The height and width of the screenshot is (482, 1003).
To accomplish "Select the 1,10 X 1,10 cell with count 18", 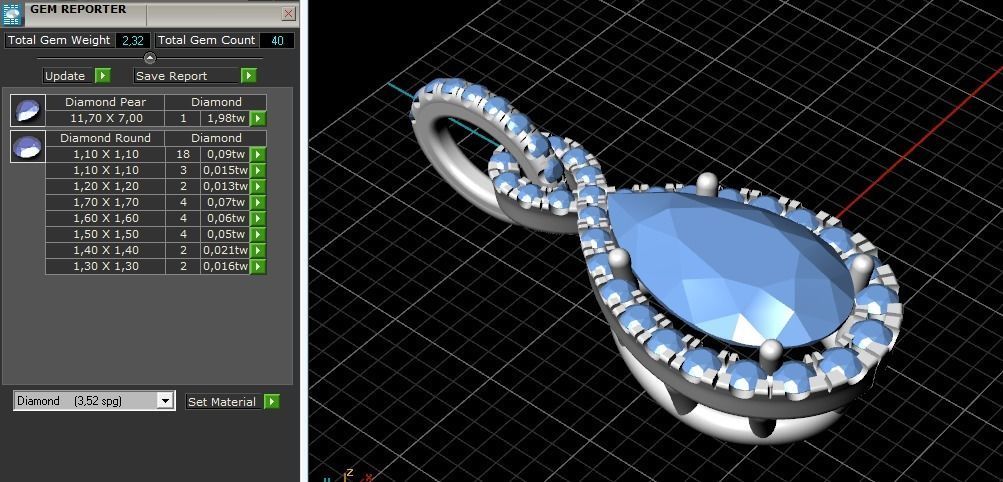I will [106, 154].
